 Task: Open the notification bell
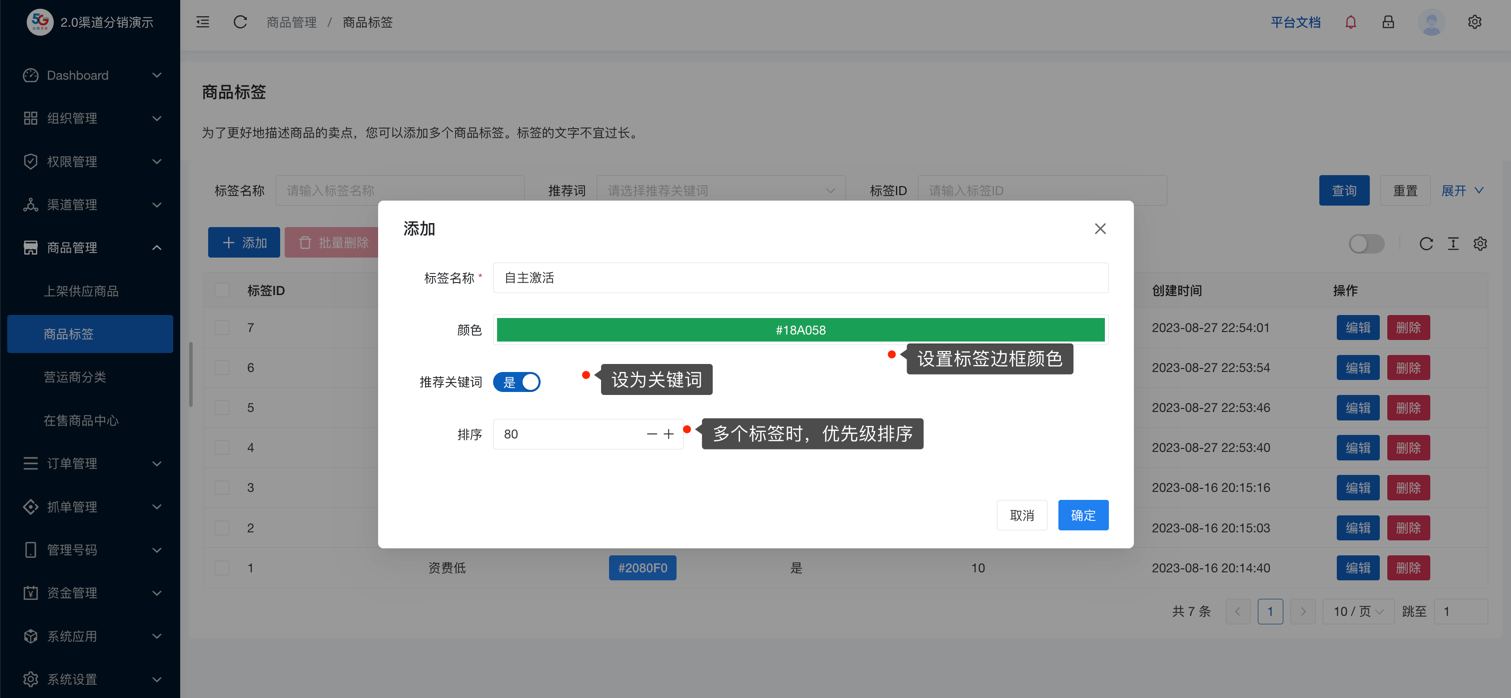point(1350,22)
